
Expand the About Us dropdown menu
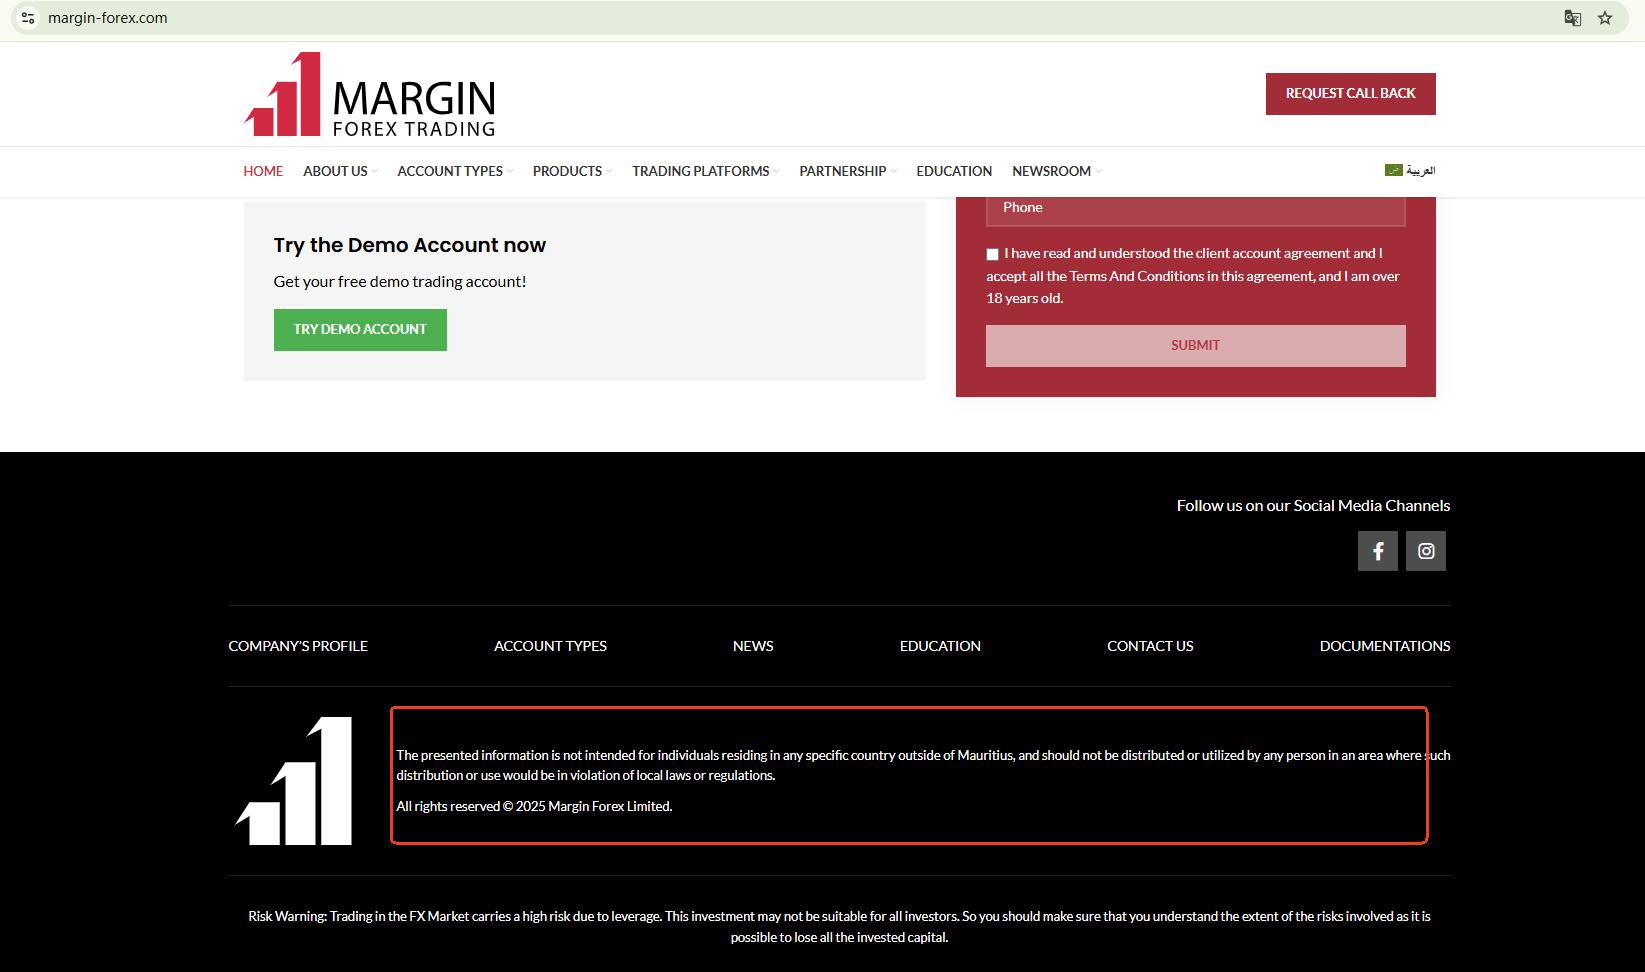[340, 171]
